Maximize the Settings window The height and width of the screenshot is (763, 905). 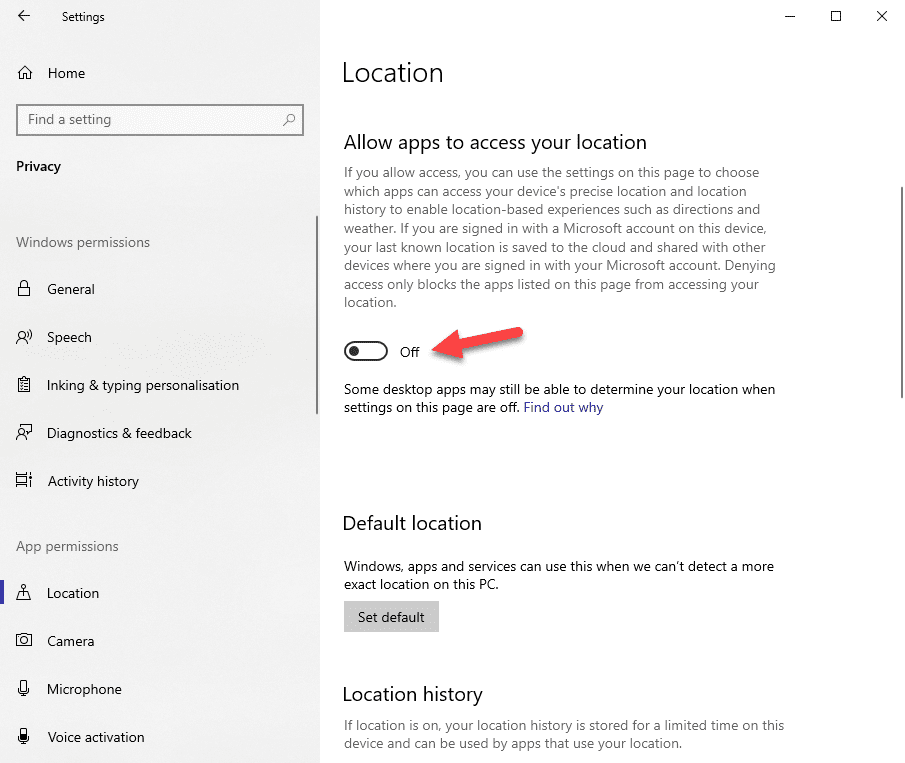[836, 16]
